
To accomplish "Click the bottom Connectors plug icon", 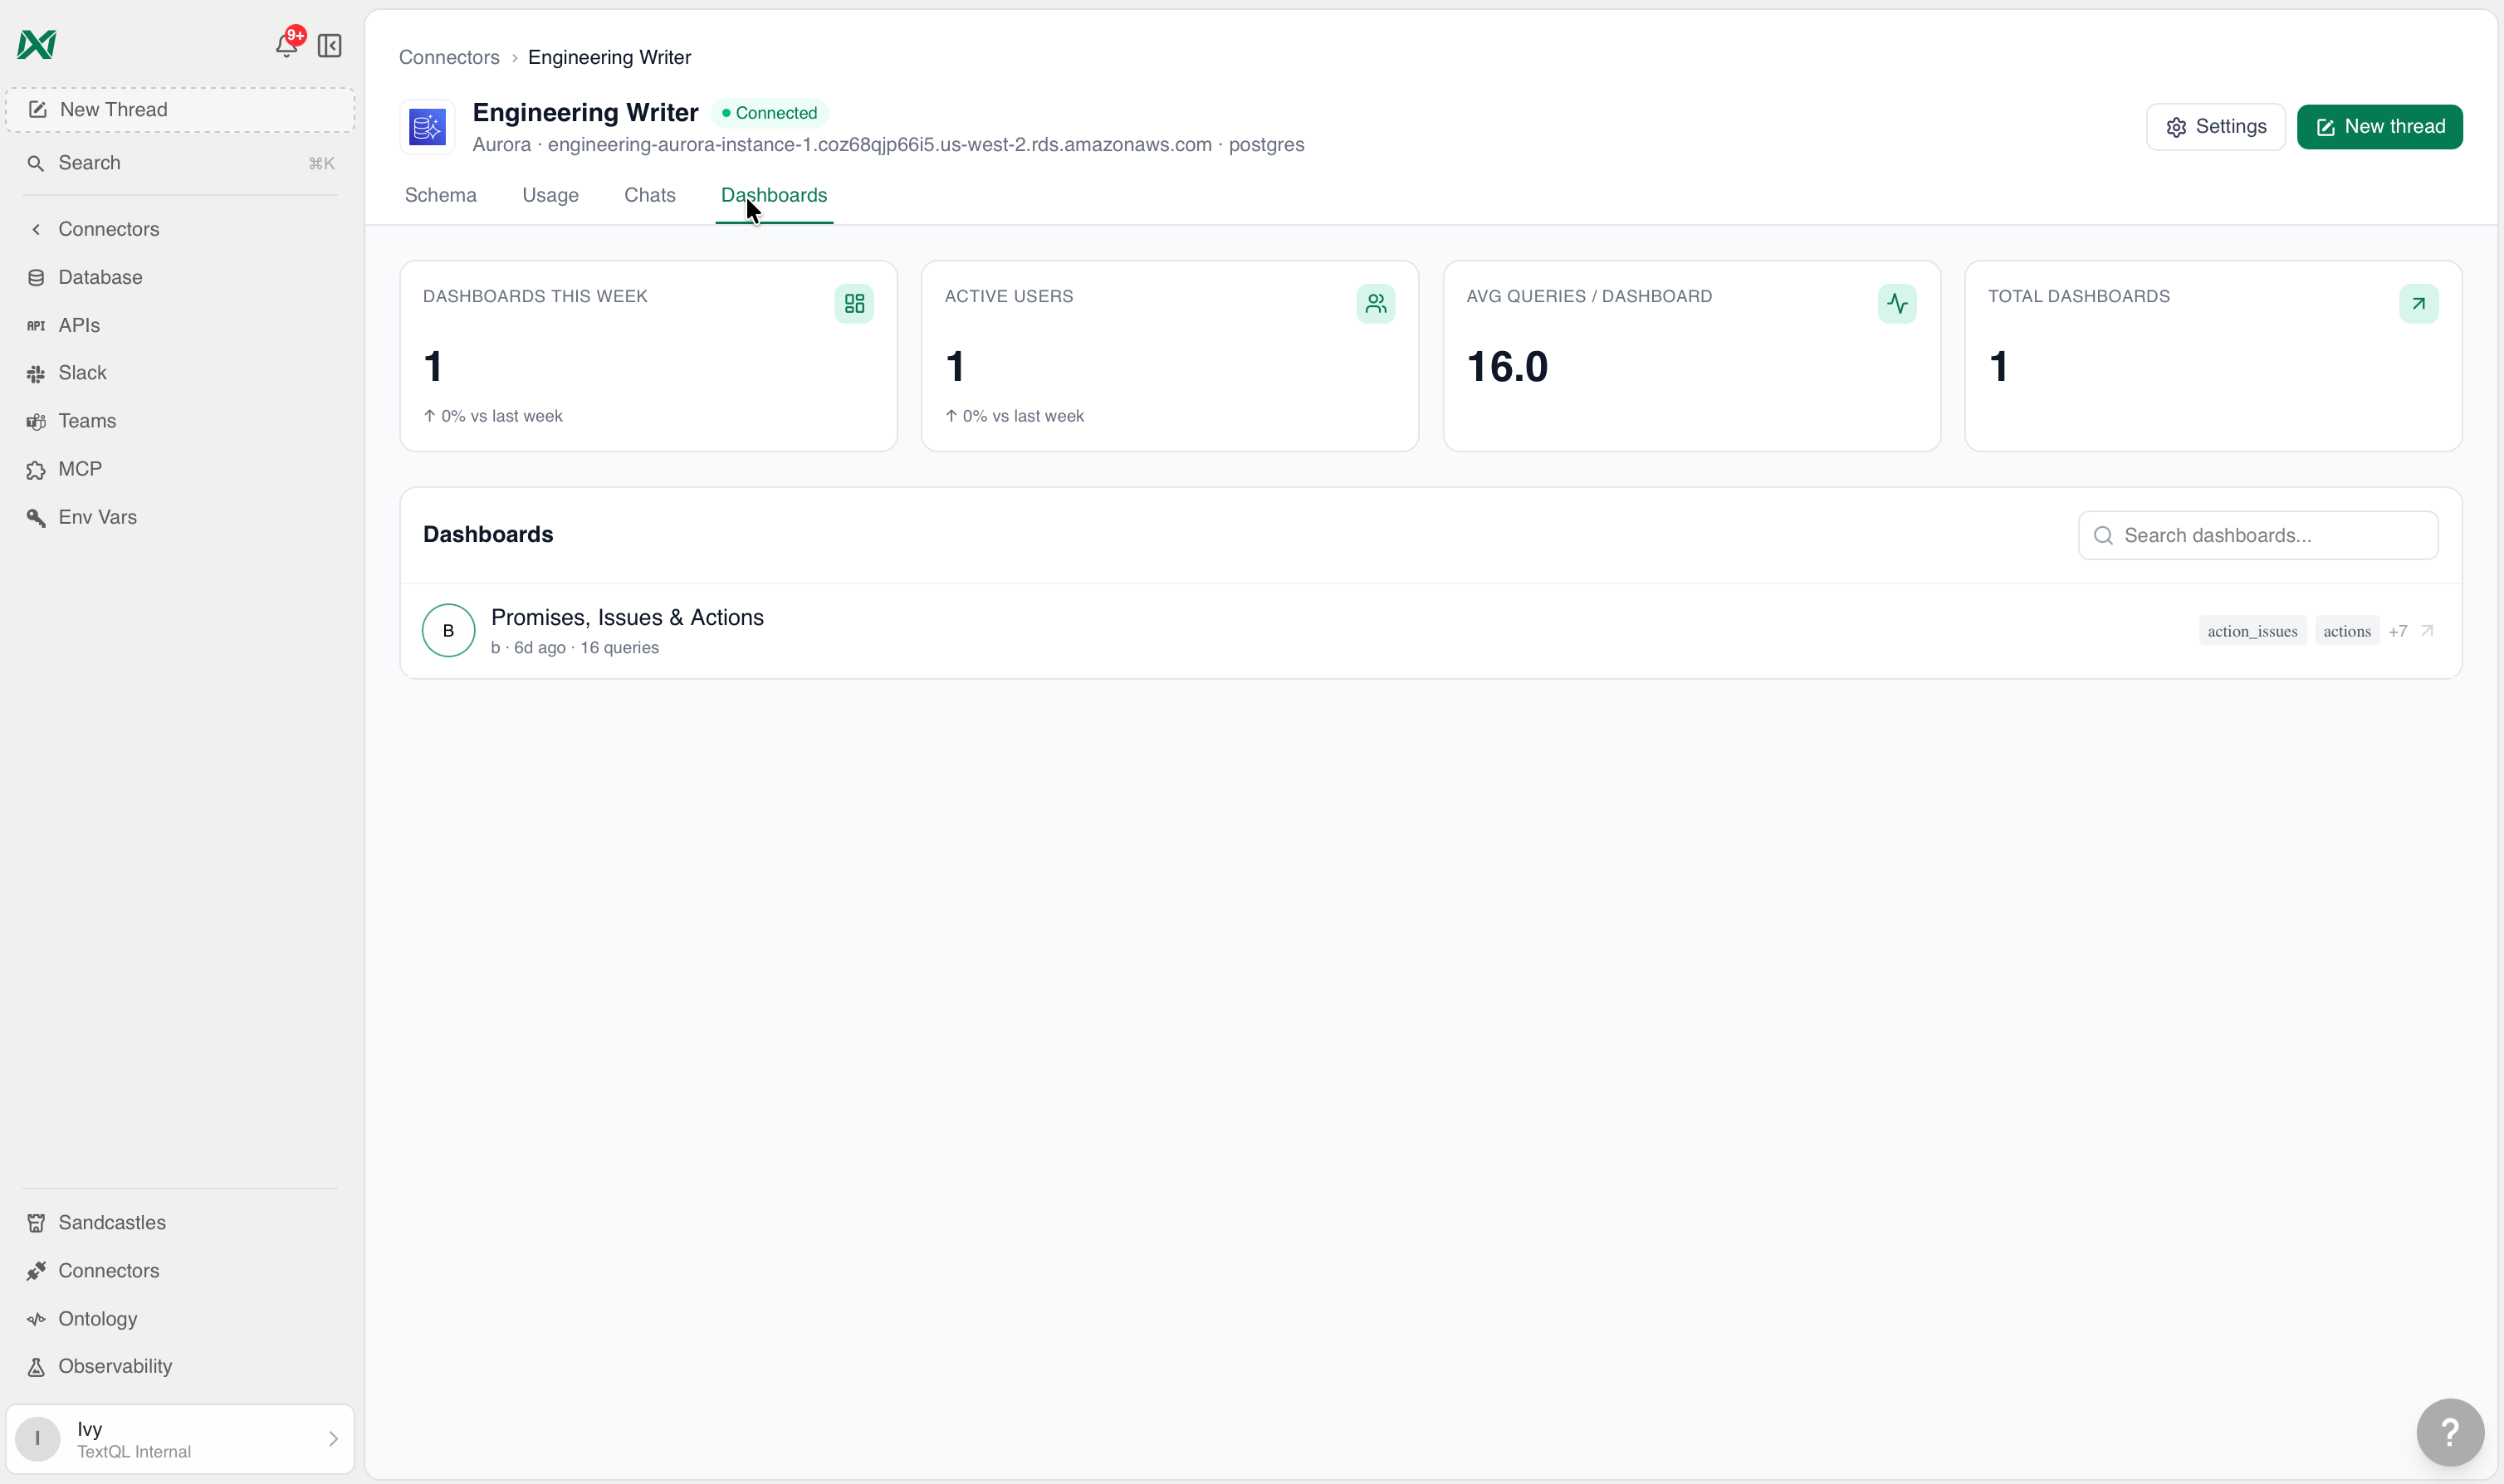I will 36,1271.
